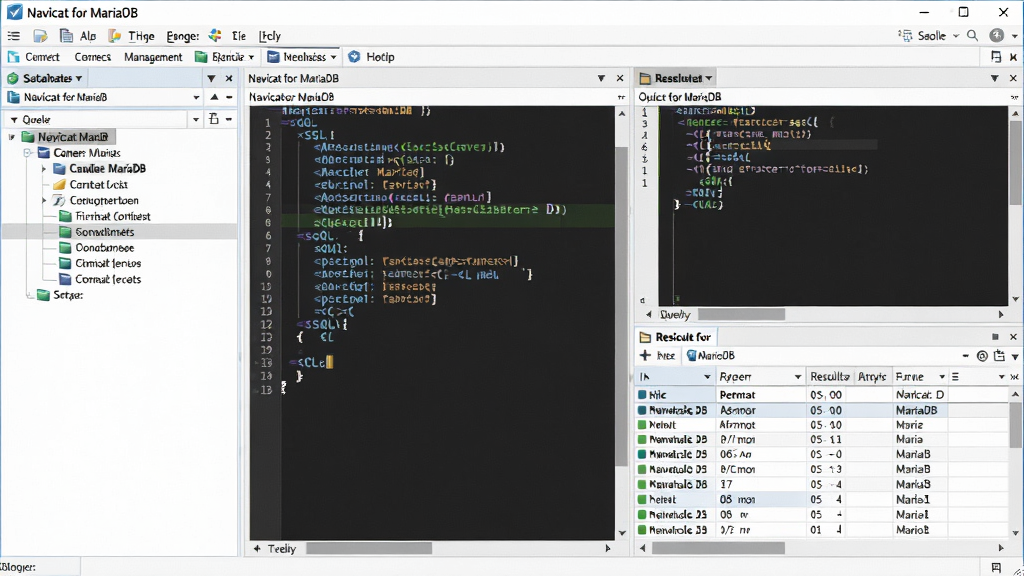Click the Resullts column header
The width and height of the screenshot is (1024, 576).
point(829,377)
